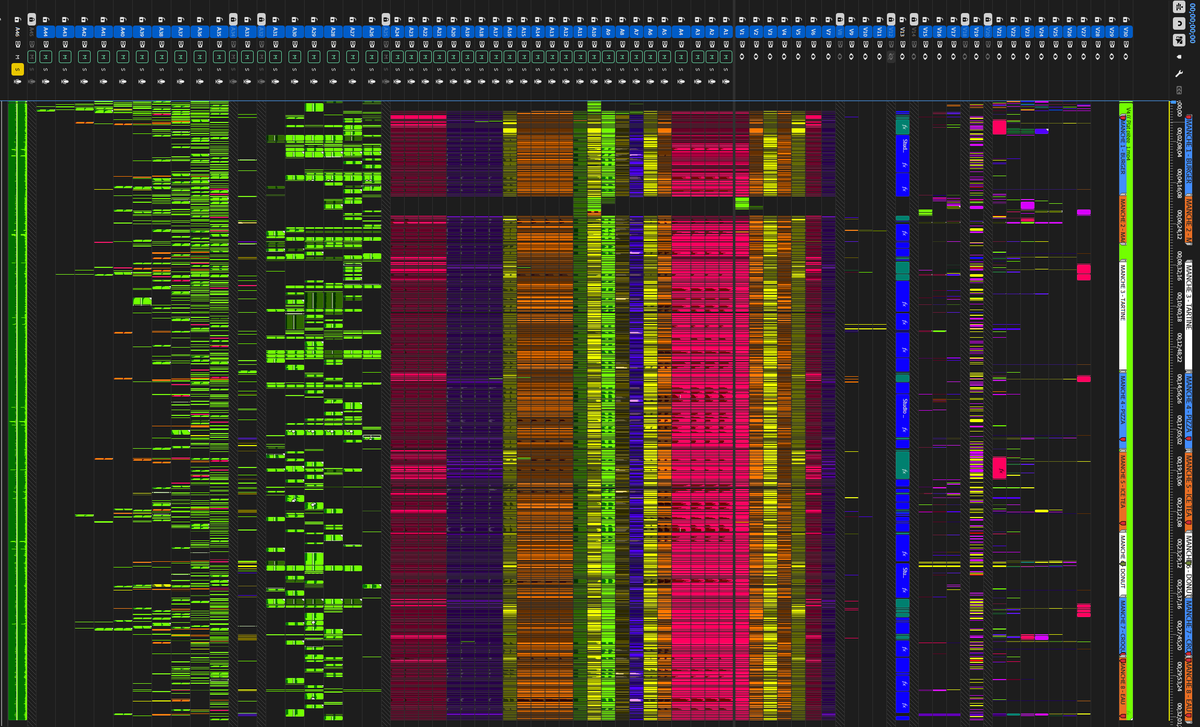
Task: Toggle track targeting button A41
Action: coord(103,32)
